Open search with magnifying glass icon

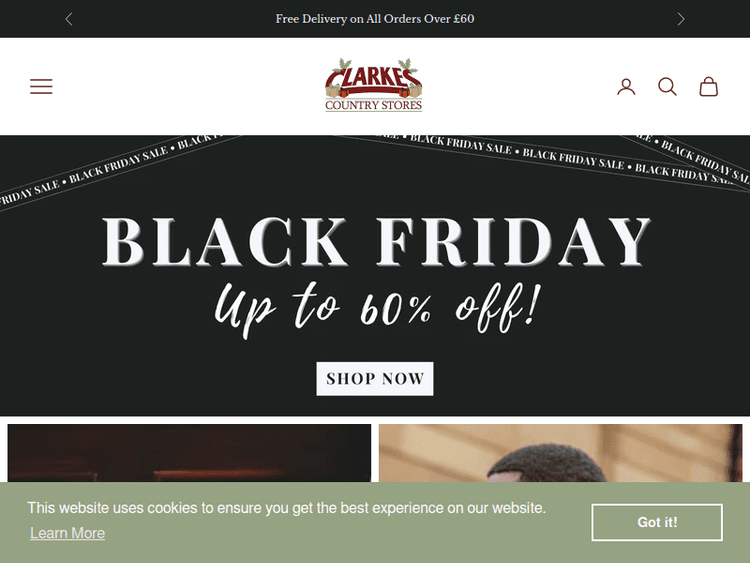point(667,87)
